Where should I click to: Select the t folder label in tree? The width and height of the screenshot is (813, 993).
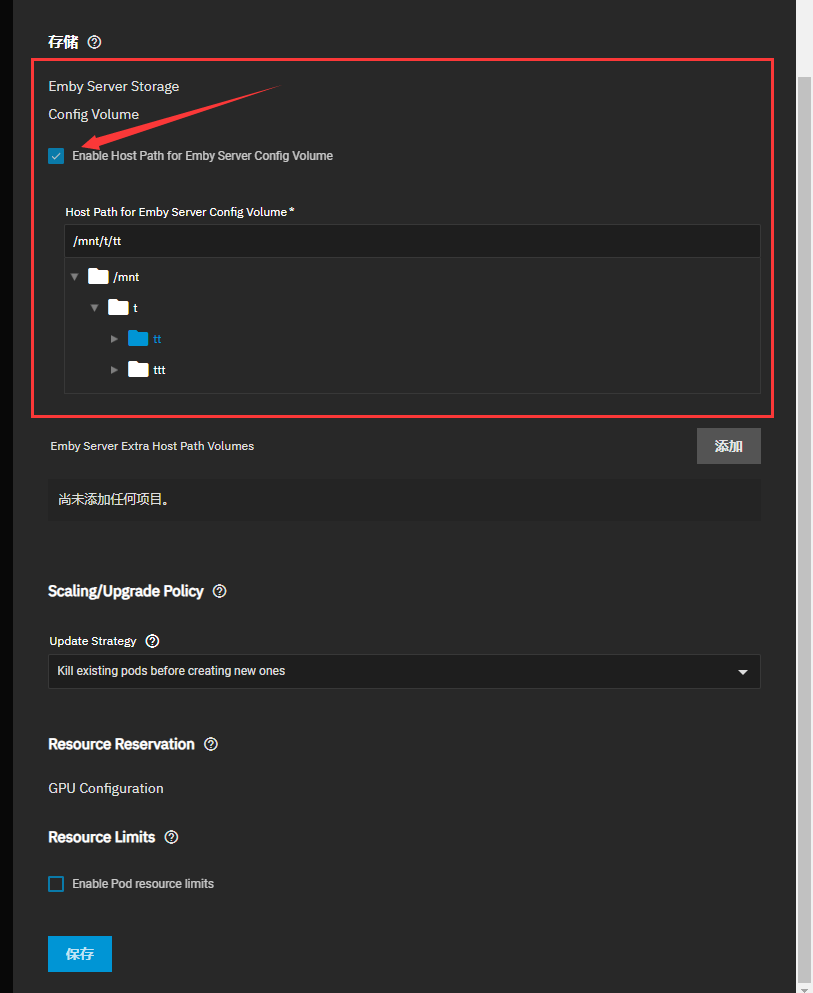tap(135, 308)
